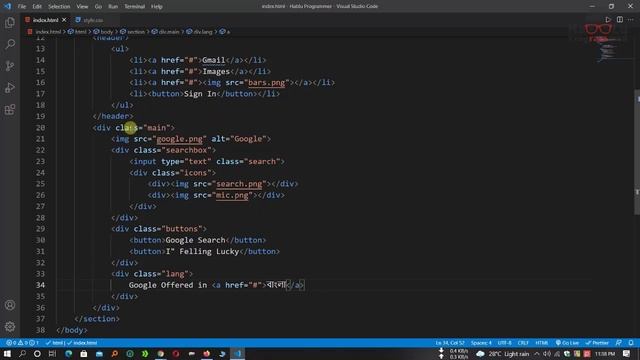The width and height of the screenshot is (640, 360).
Task: Click the bars.png link on line 16
Action: pos(267,82)
